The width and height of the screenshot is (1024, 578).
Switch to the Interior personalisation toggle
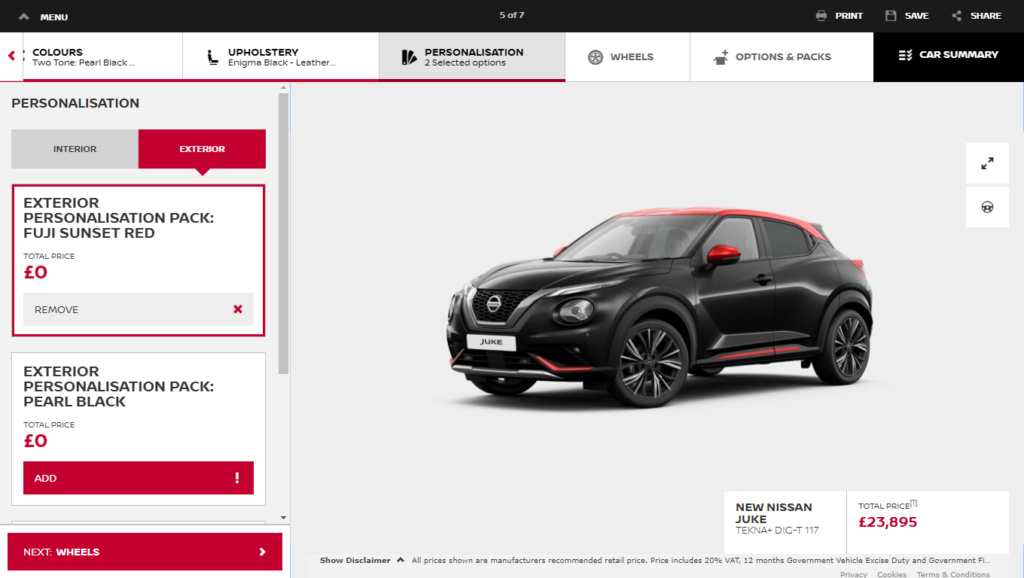coord(74,149)
